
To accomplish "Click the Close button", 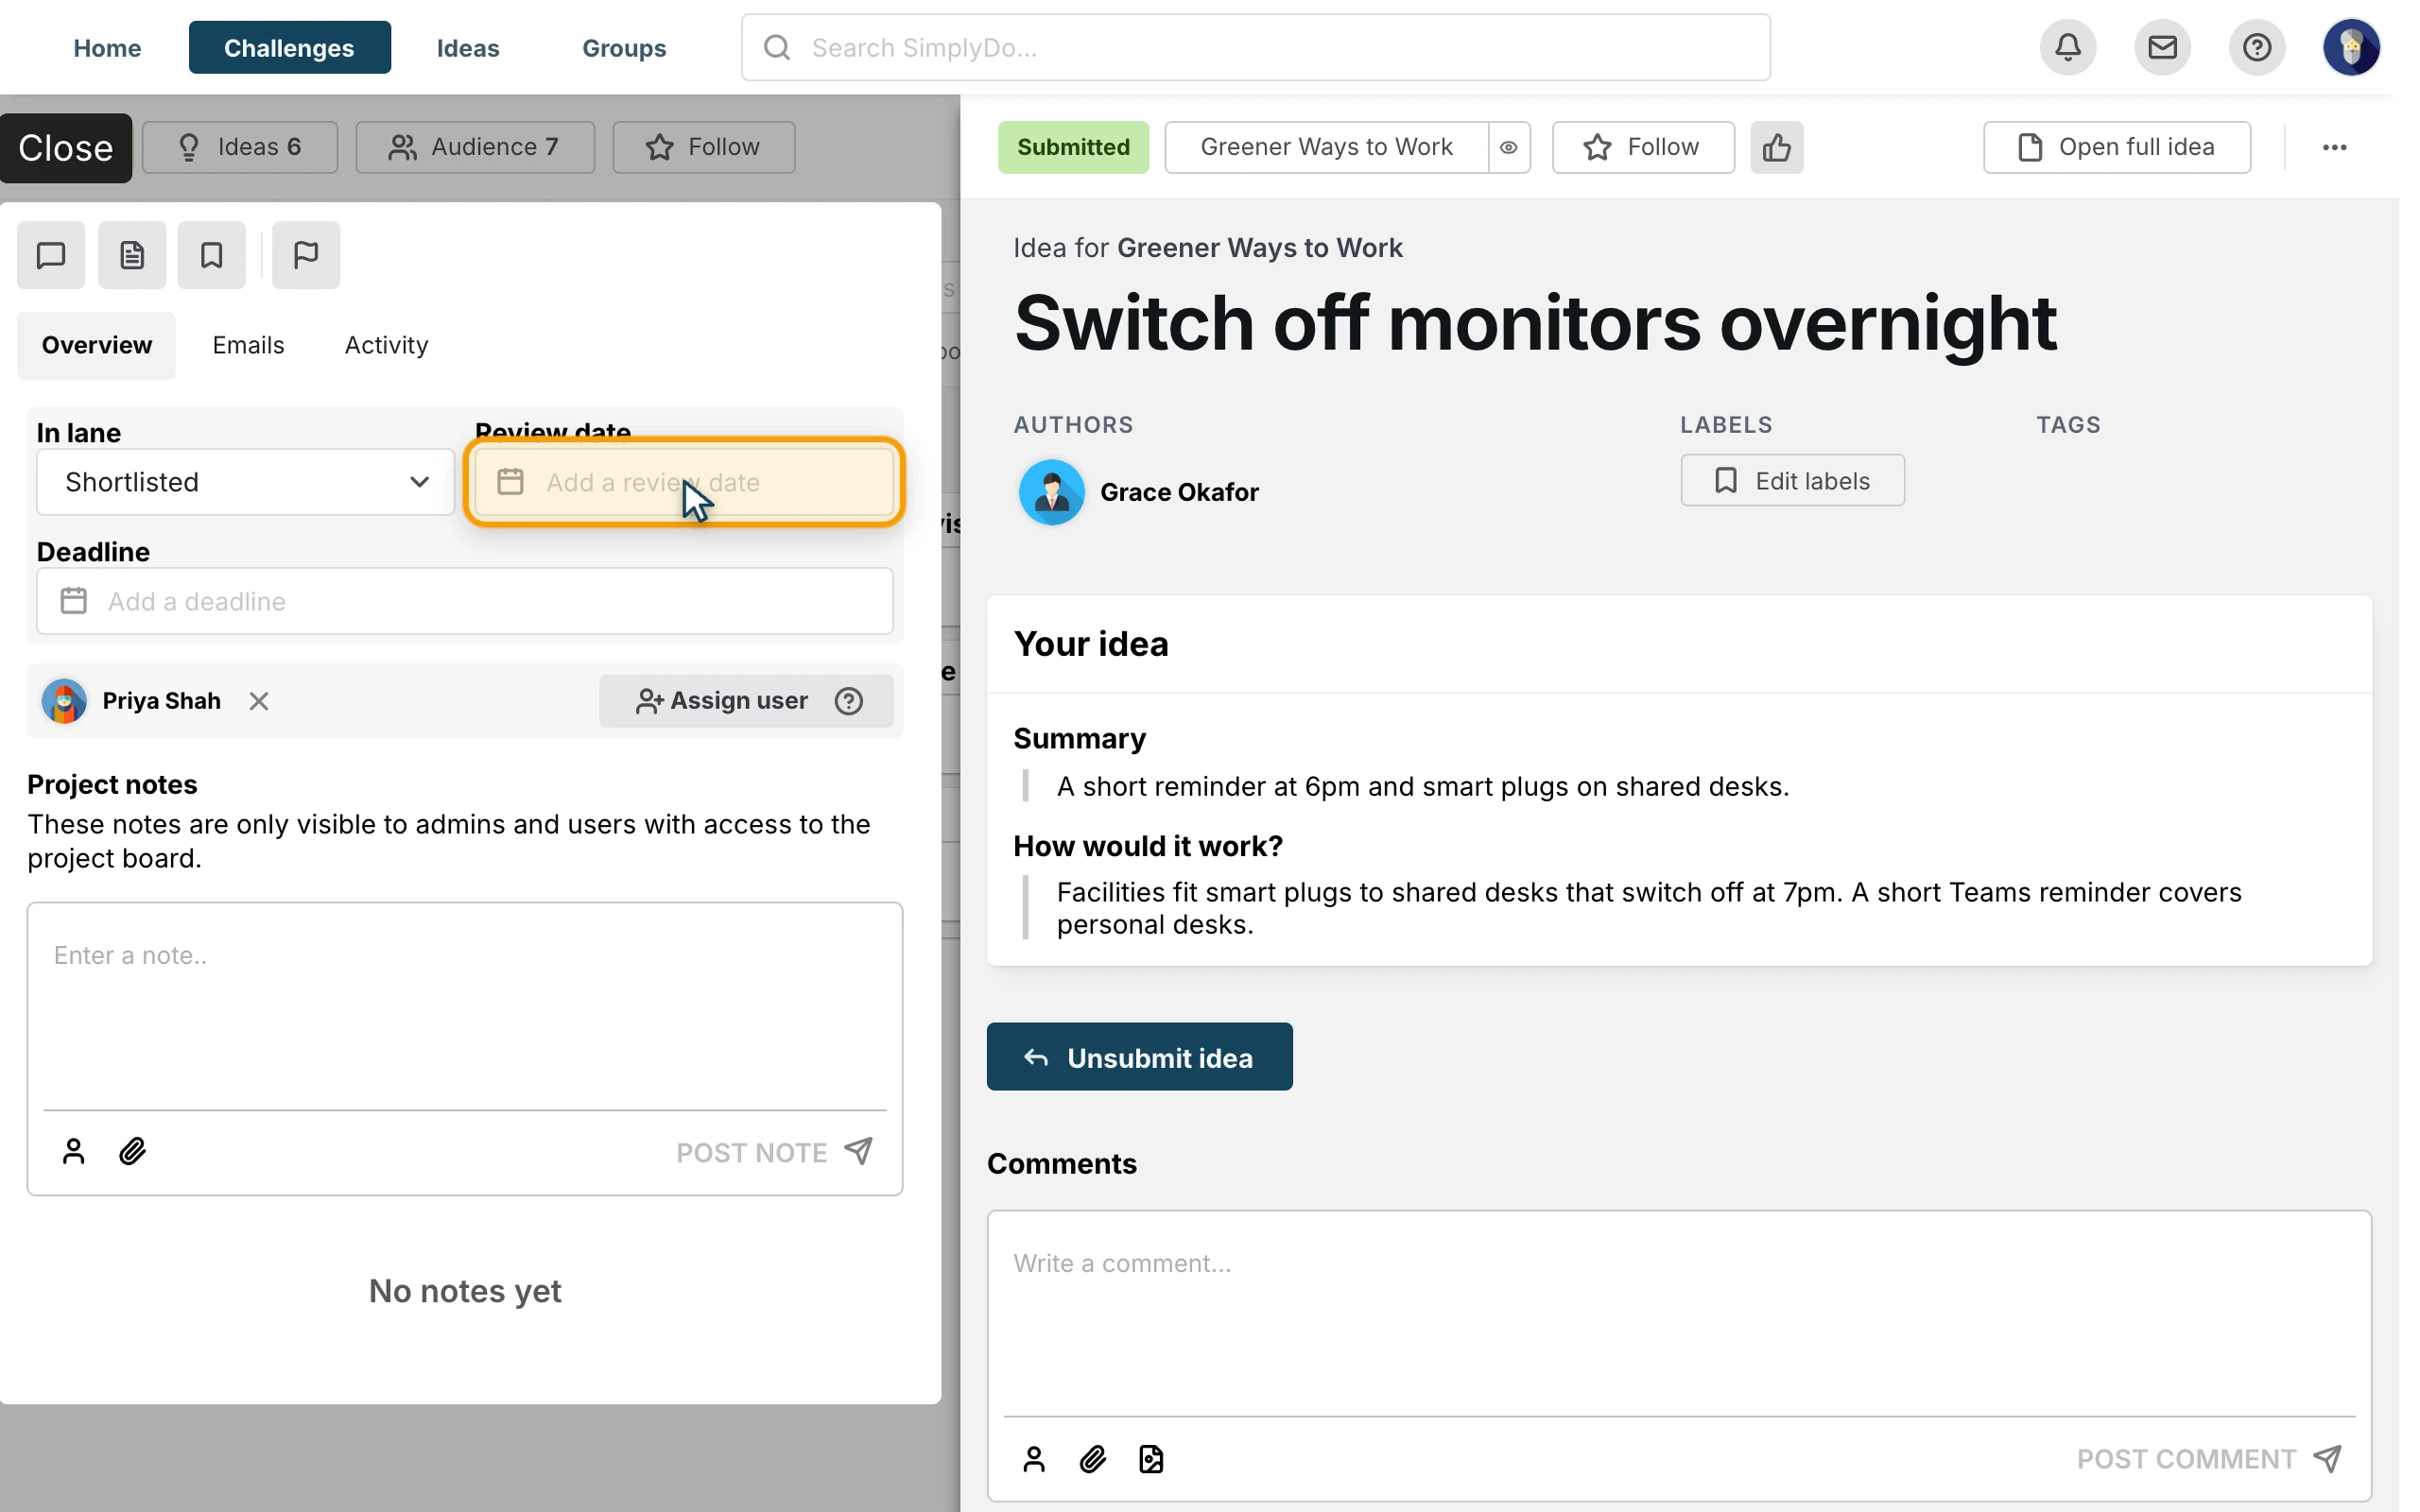I will (65, 147).
